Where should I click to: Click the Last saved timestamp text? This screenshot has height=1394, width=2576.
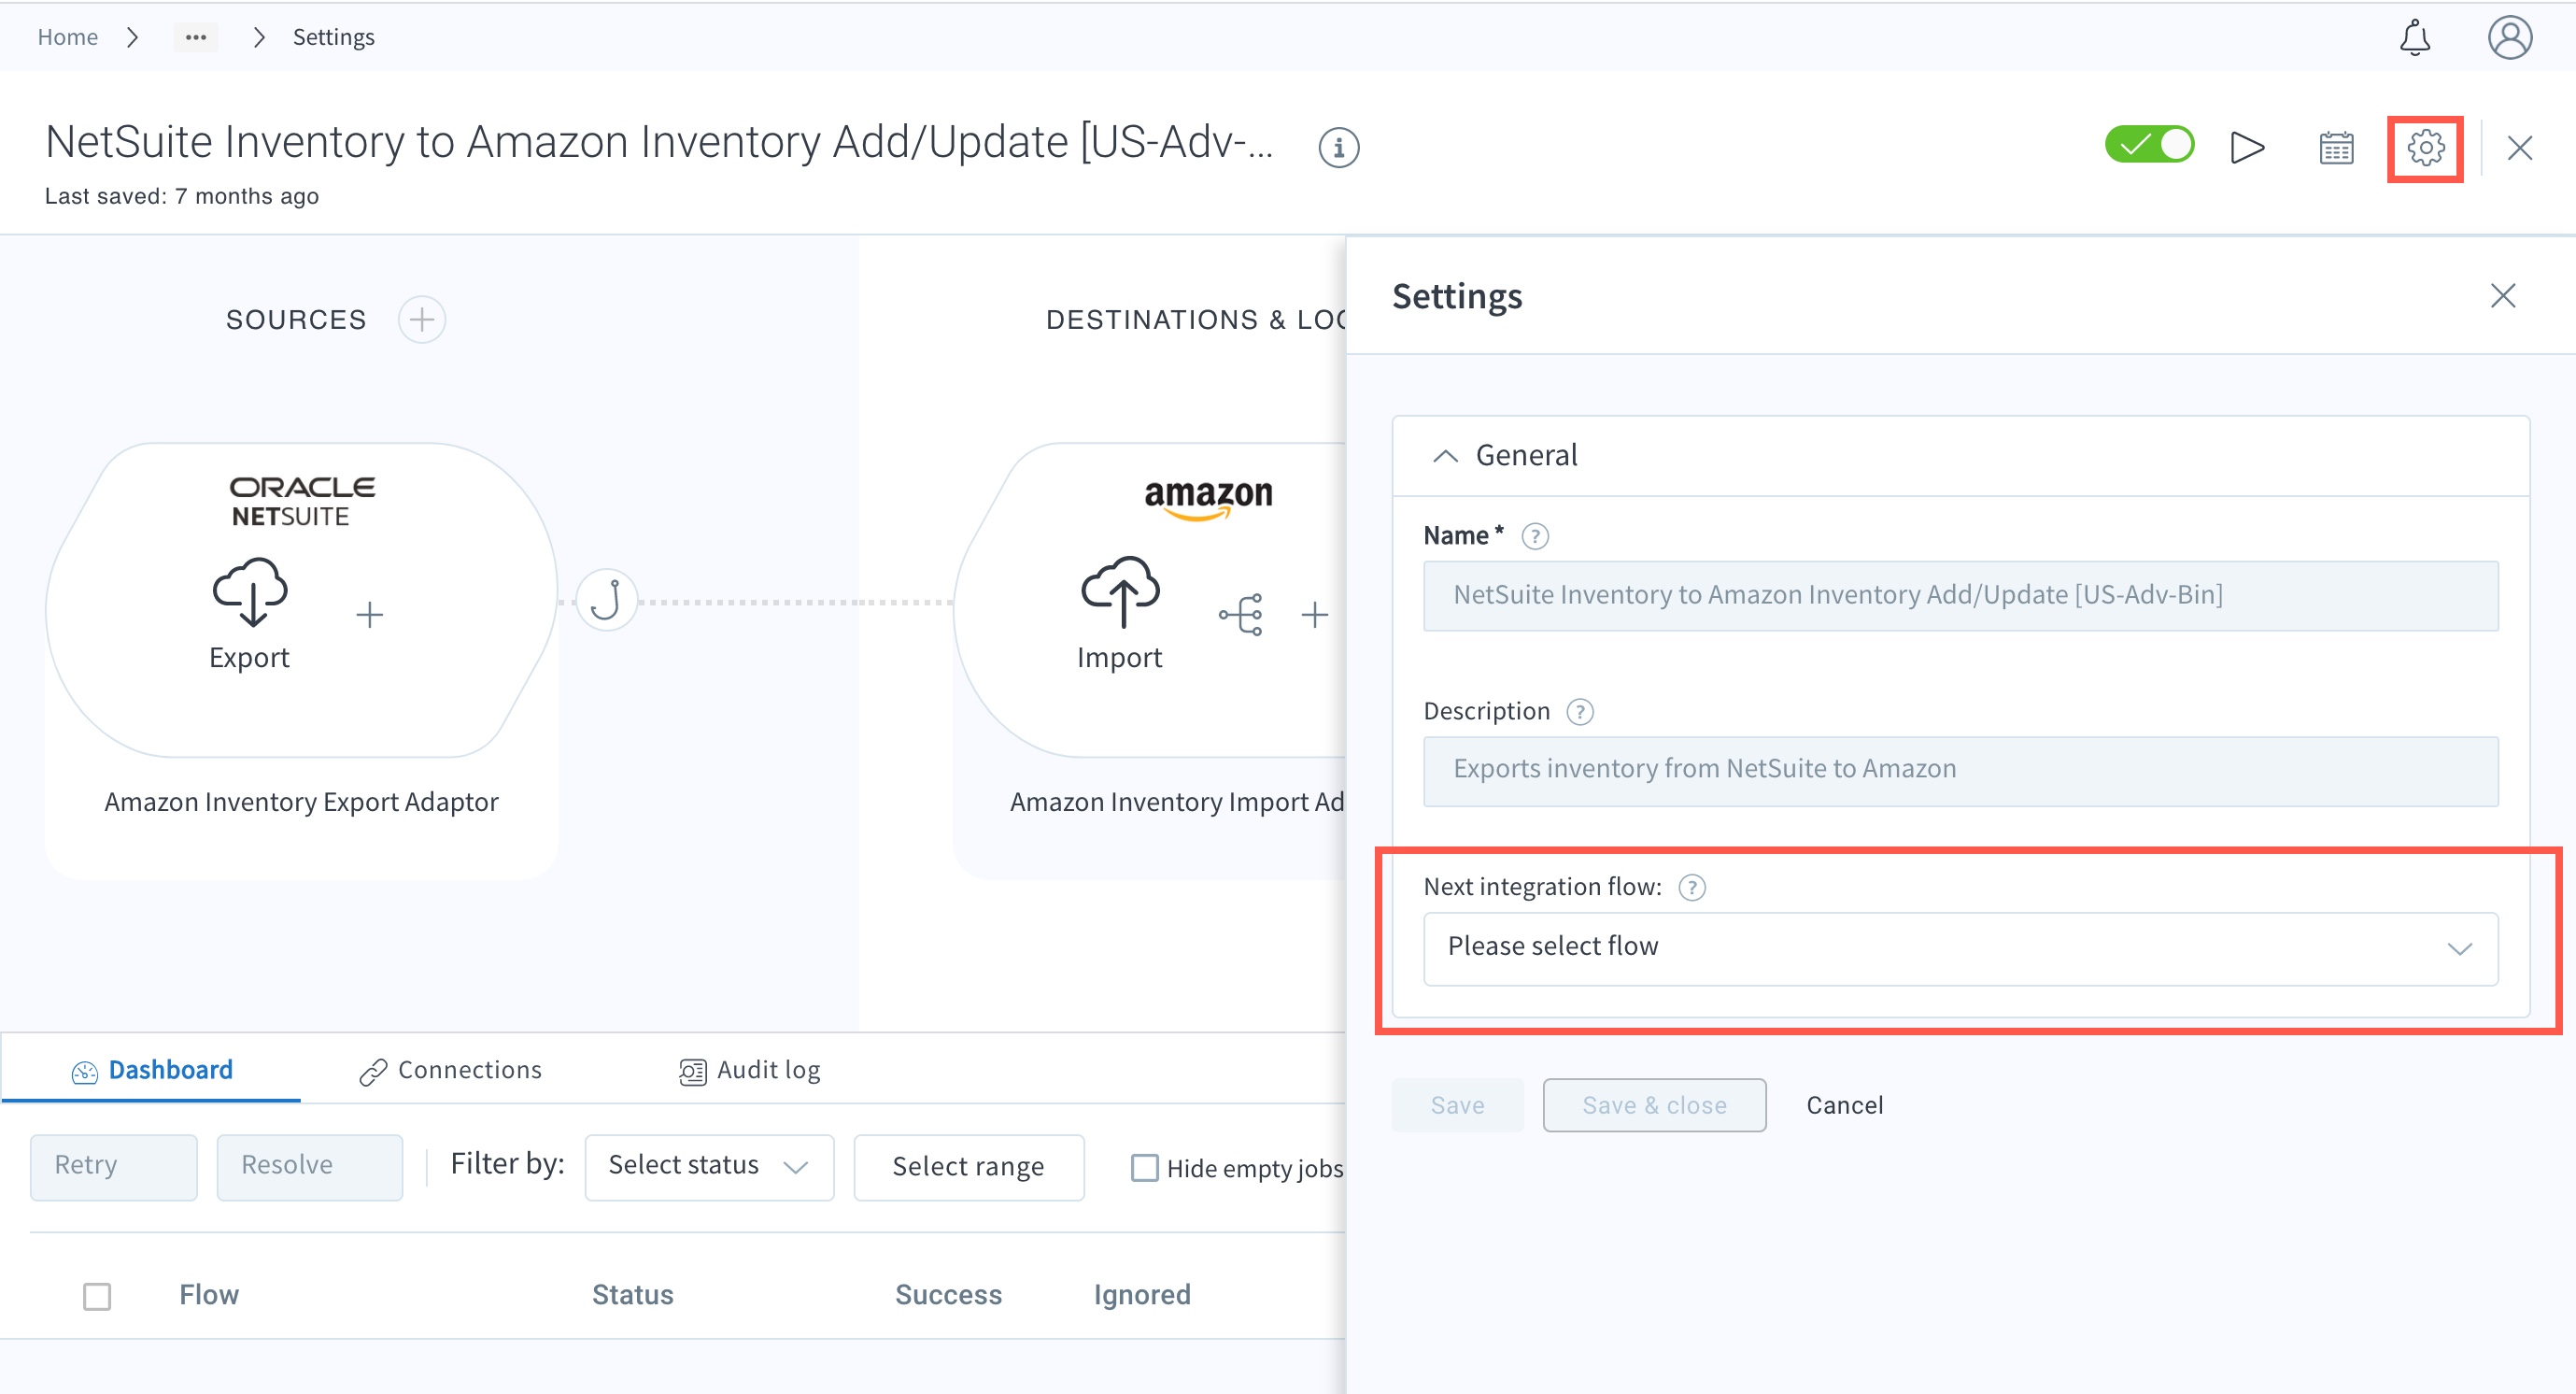(x=182, y=196)
